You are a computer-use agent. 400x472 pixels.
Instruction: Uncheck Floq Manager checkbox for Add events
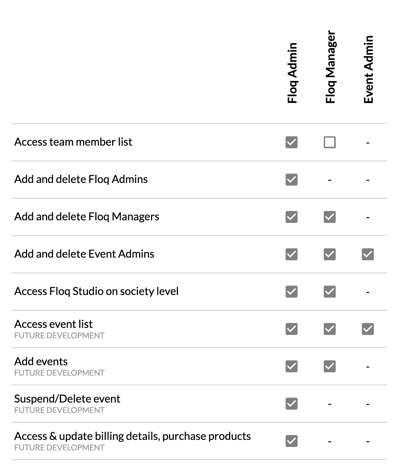[x=329, y=366]
